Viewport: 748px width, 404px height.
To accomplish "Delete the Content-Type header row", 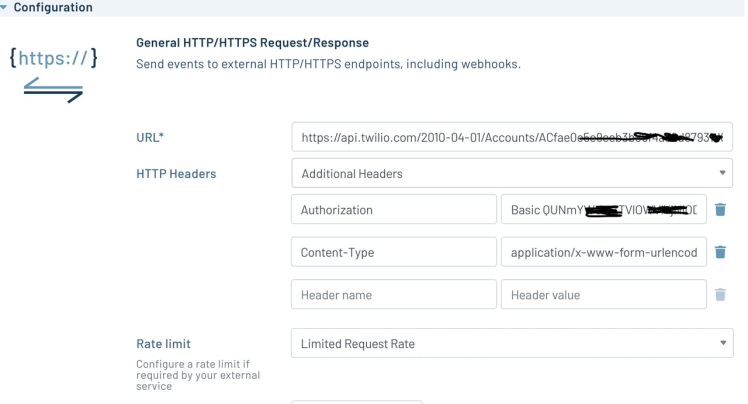I will [720, 252].
